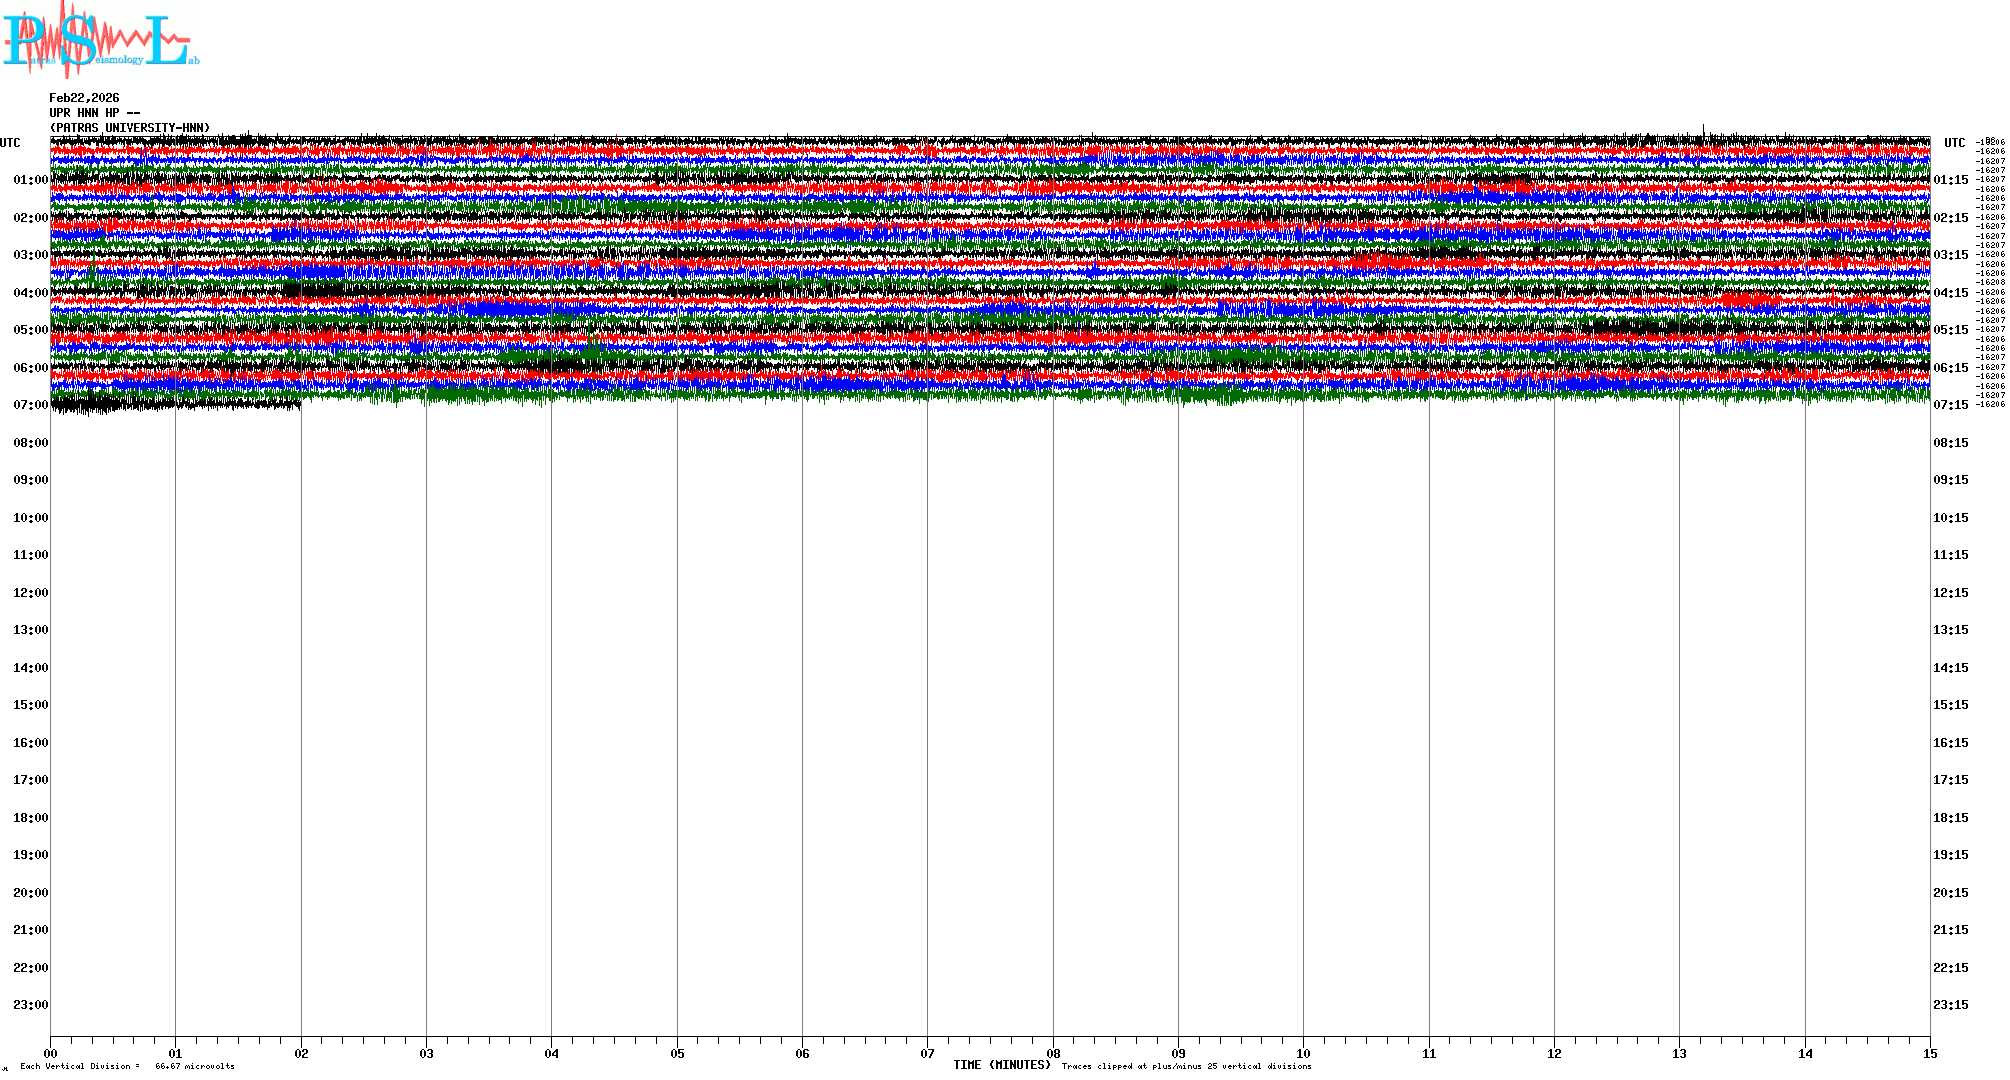Screen dimensions: 2010x1080
Task: Click the Traces clipped footnote text
Action: pyautogui.click(x=1186, y=1066)
